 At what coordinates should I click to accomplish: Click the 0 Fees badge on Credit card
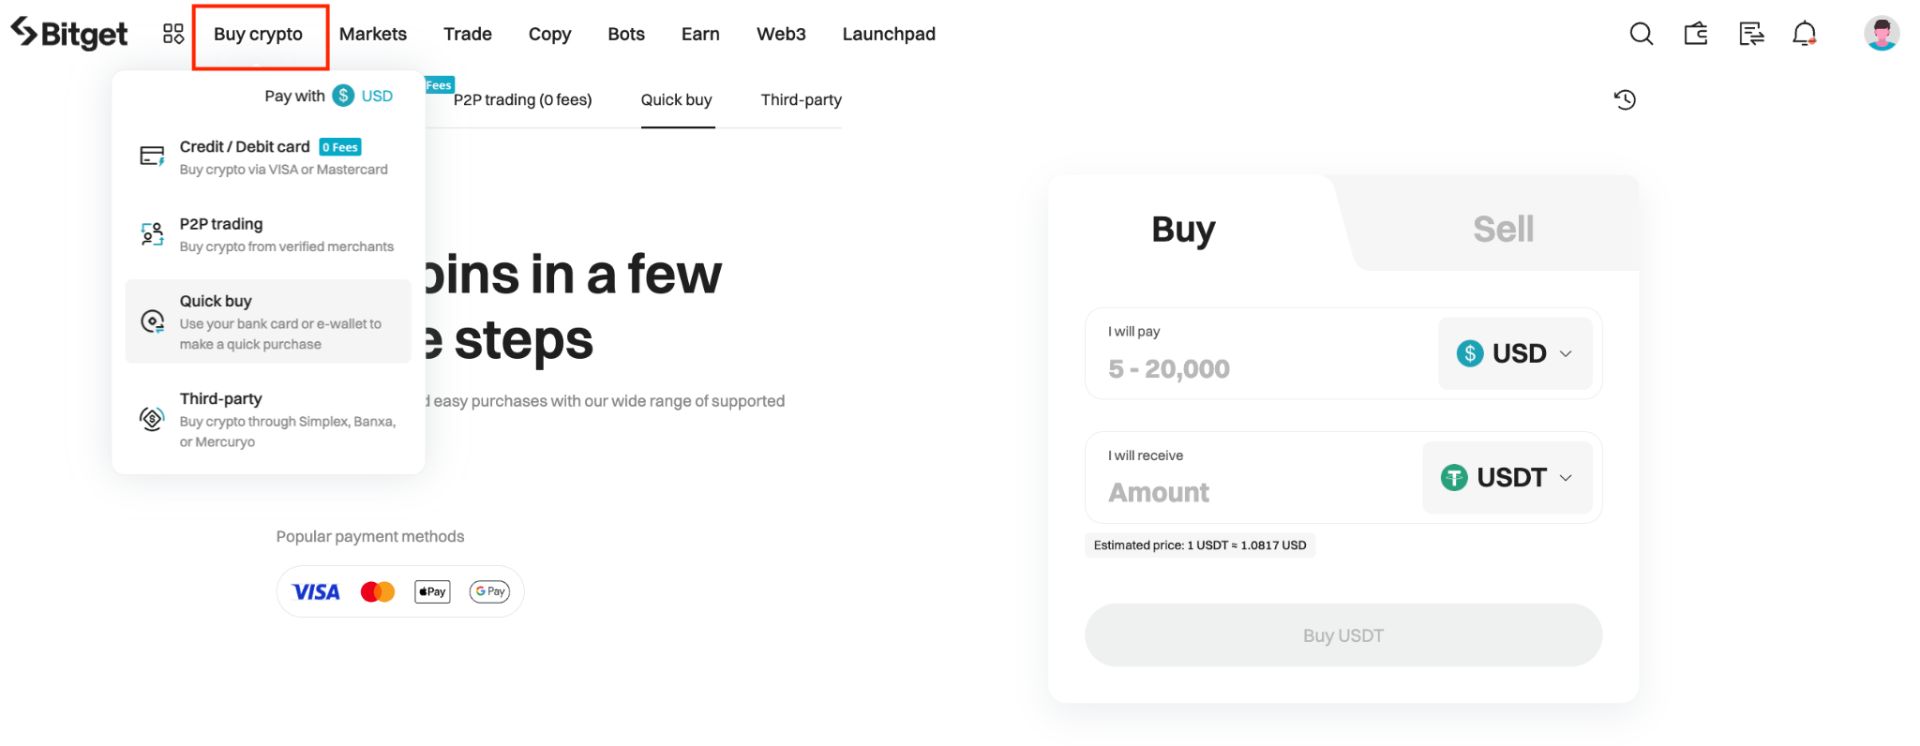tap(340, 147)
